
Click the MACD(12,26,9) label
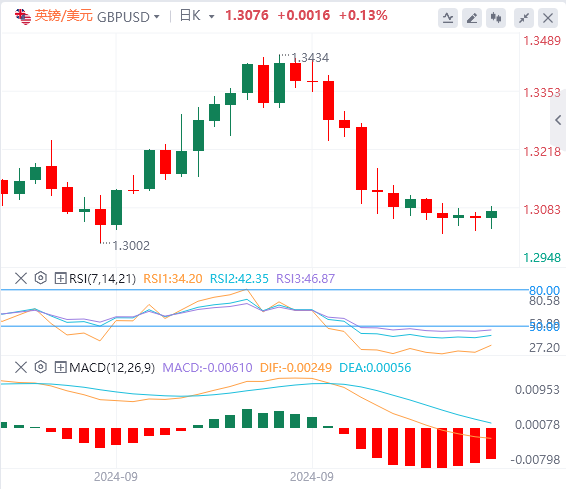point(112,368)
